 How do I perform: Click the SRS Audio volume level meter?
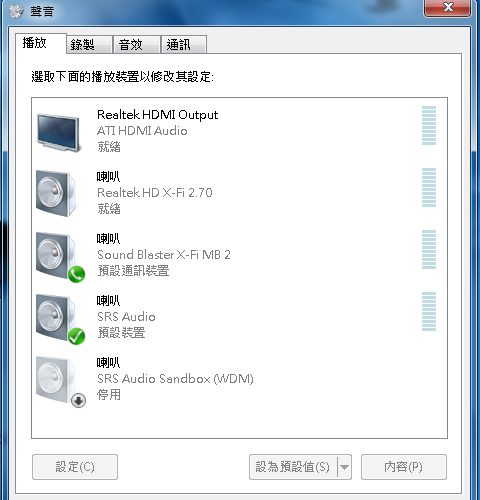(x=429, y=311)
